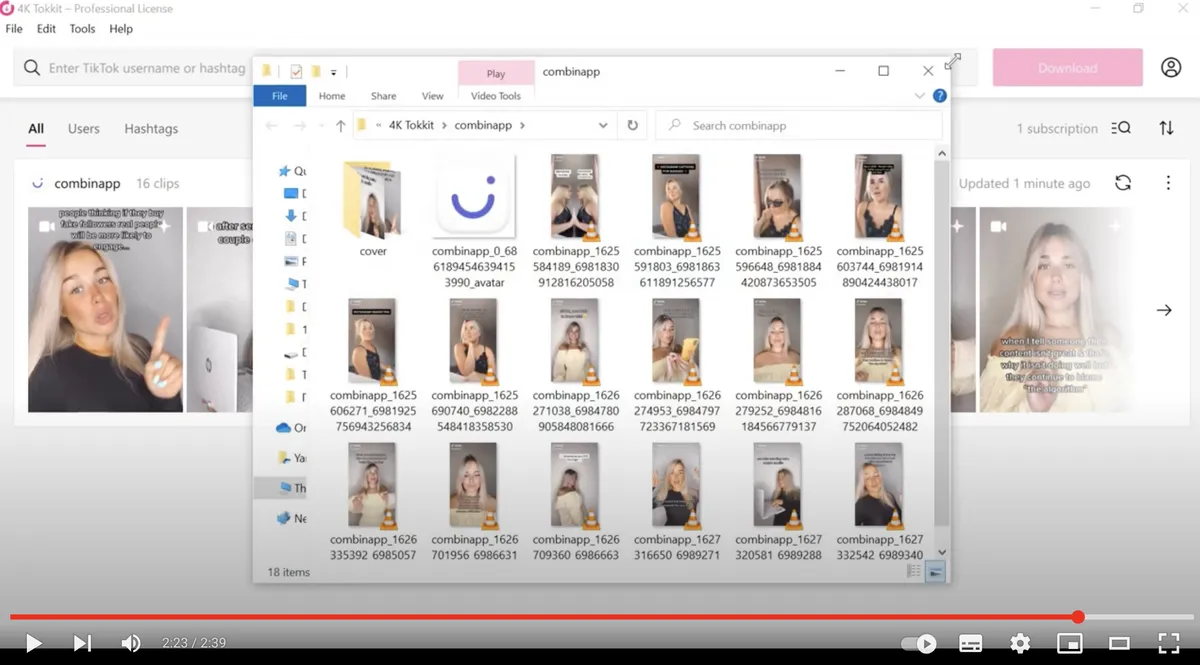Image resolution: width=1200 pixels, height=665 pixels.
Task: Open View tab in Explorer ribbon
Action: point(433,96)
